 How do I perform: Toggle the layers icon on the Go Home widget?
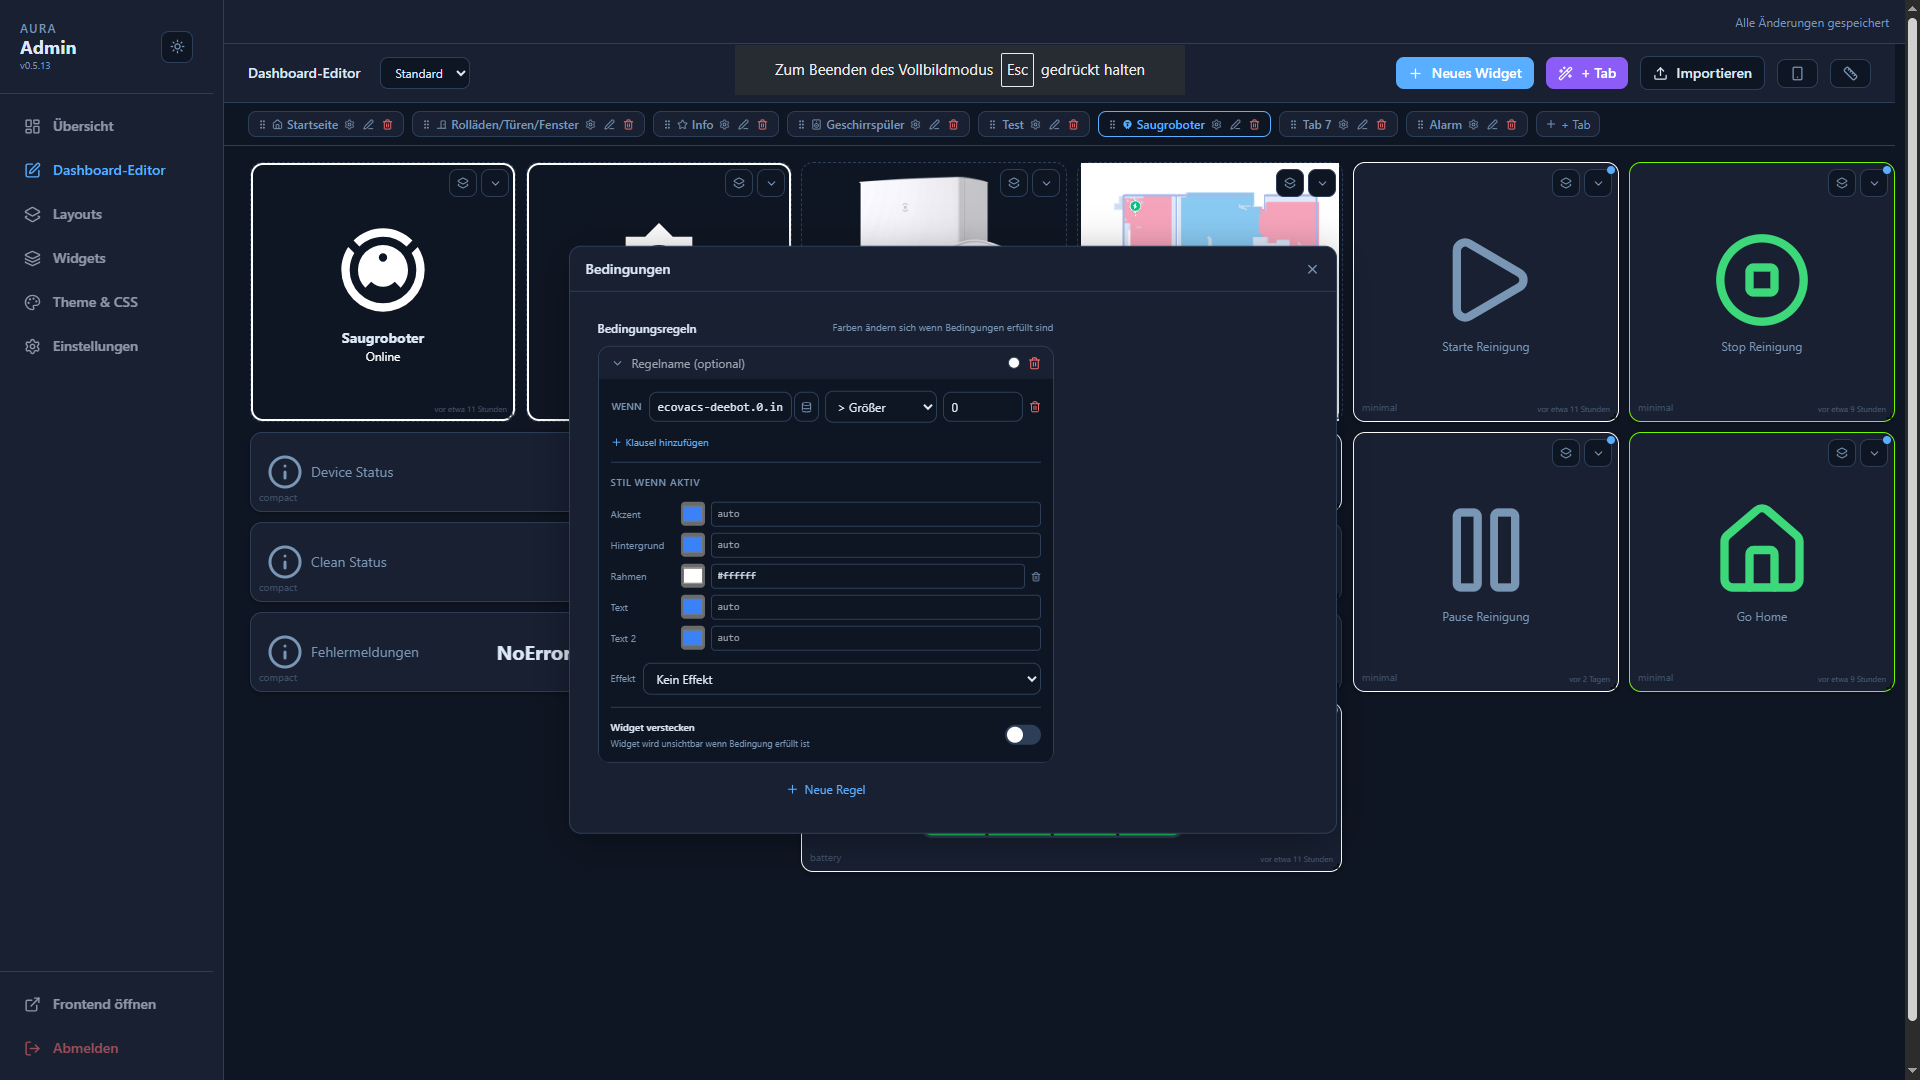[x=1841, y=452]
